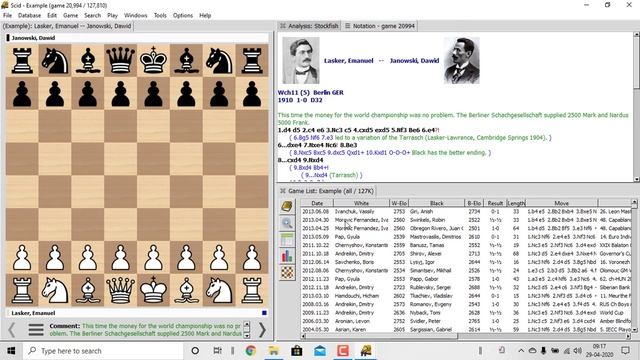Screen dimensions: 640x360
Task: Open the Windows menu
Action: [x=136, y=16]
